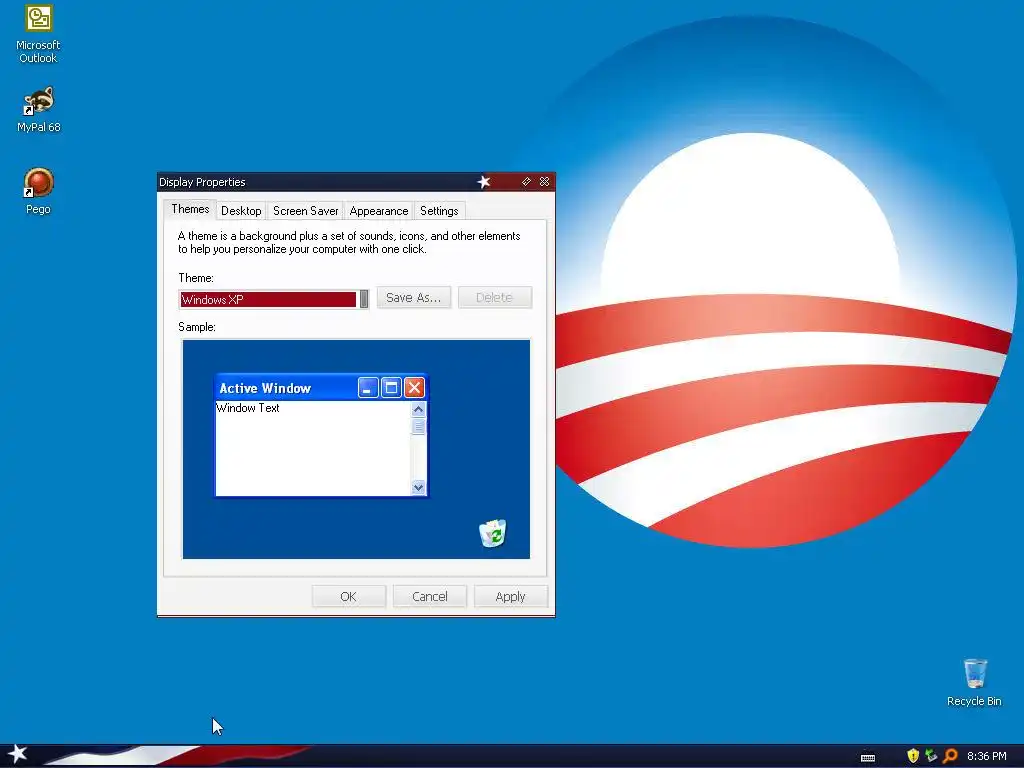Click the sample scrollbar up arrow
The image size is (1024, 768).
(x=419, y=409)
